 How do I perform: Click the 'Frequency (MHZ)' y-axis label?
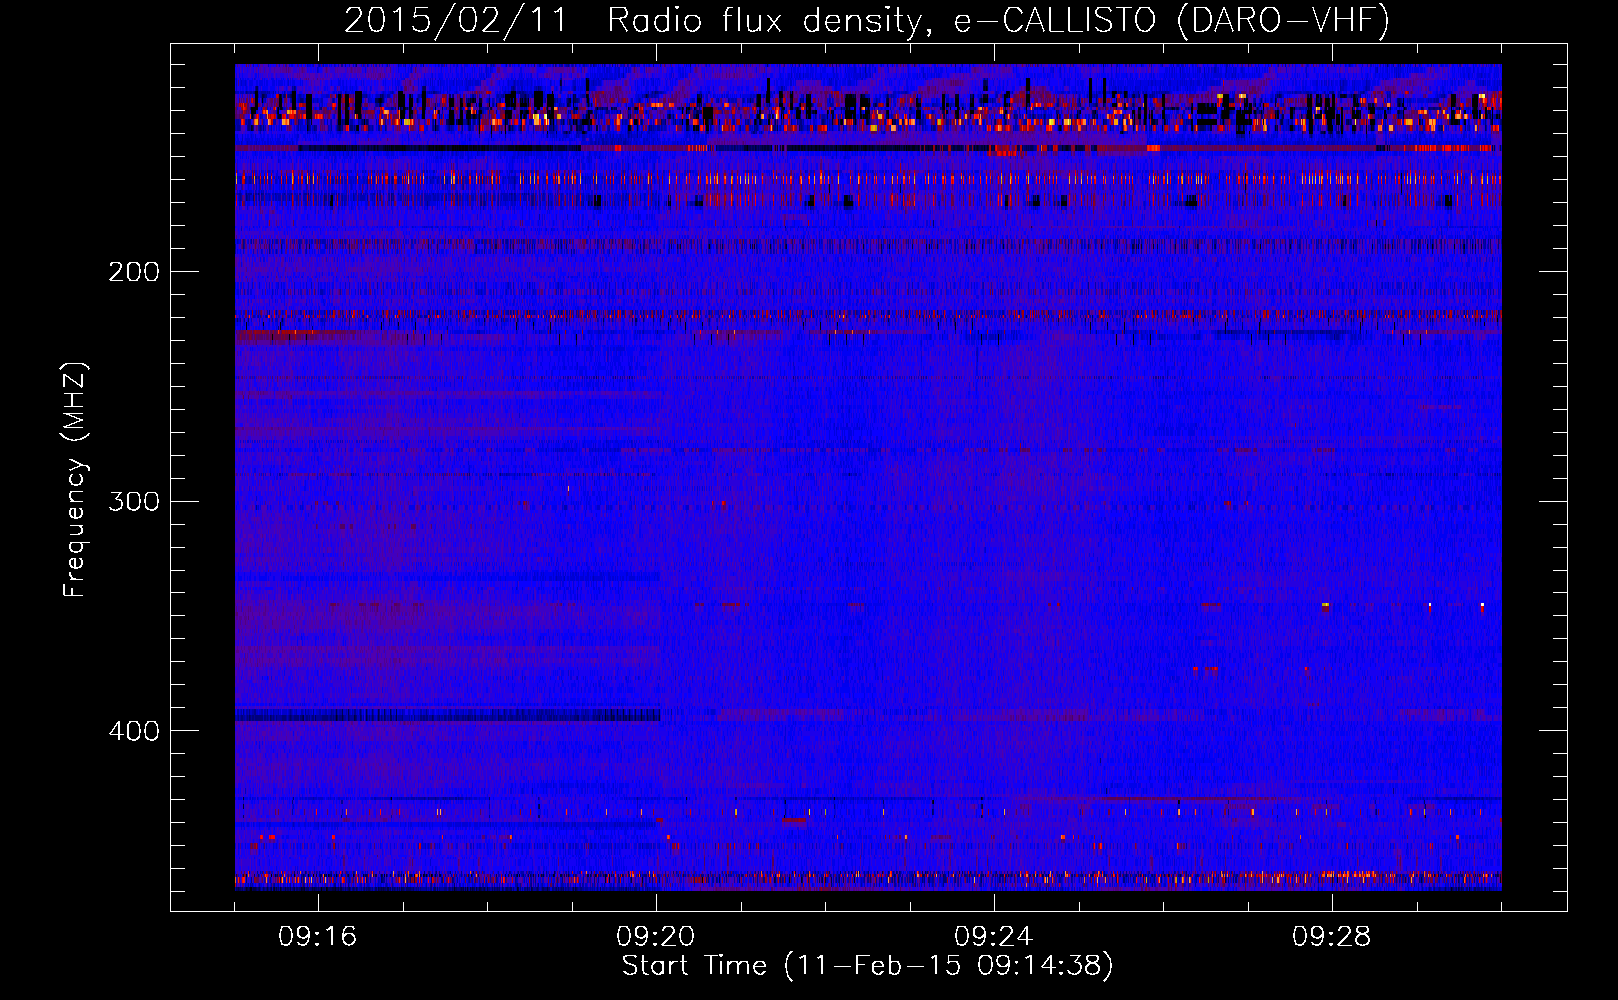click(75, 480)
